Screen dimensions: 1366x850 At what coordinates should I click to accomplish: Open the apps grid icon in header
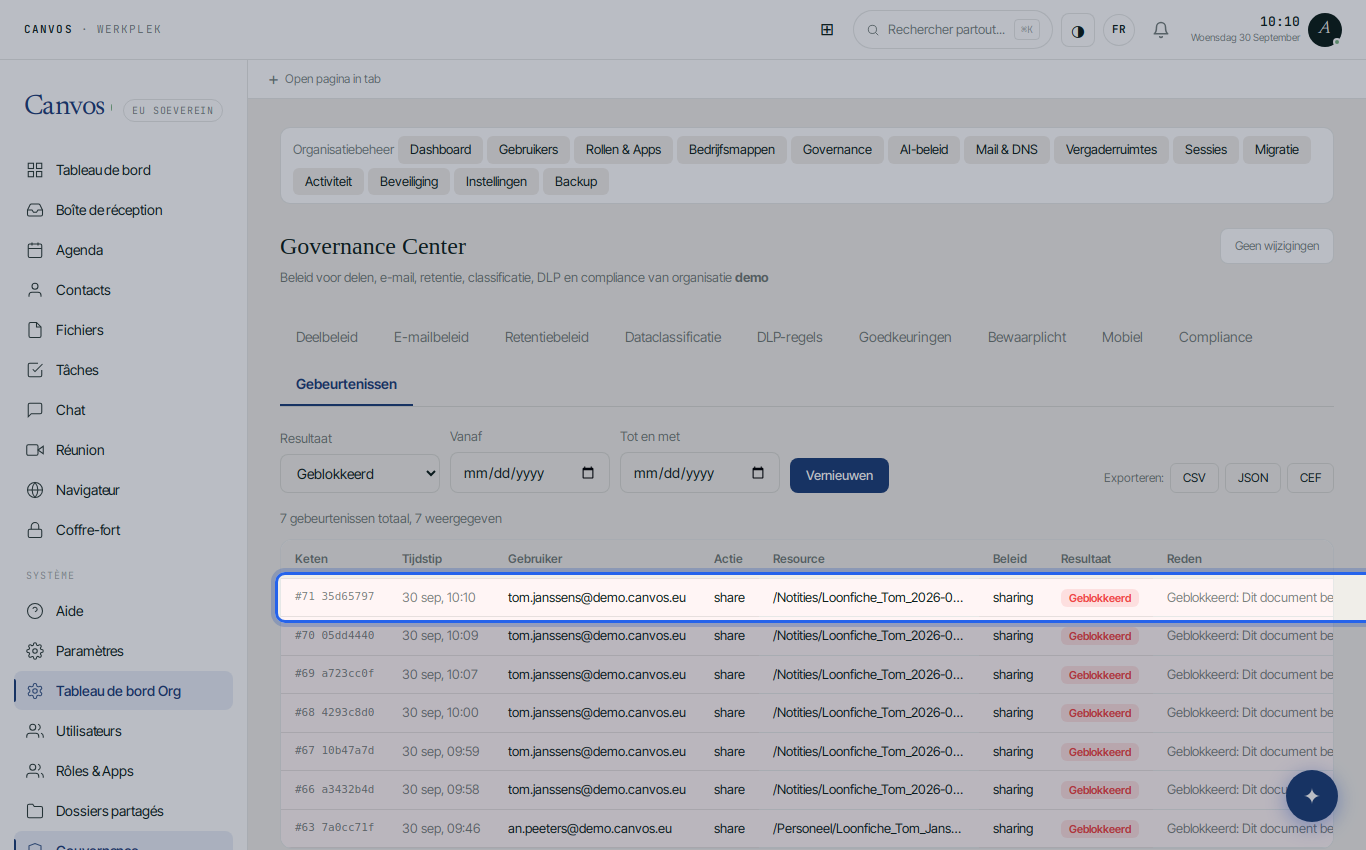click(827, 30)
